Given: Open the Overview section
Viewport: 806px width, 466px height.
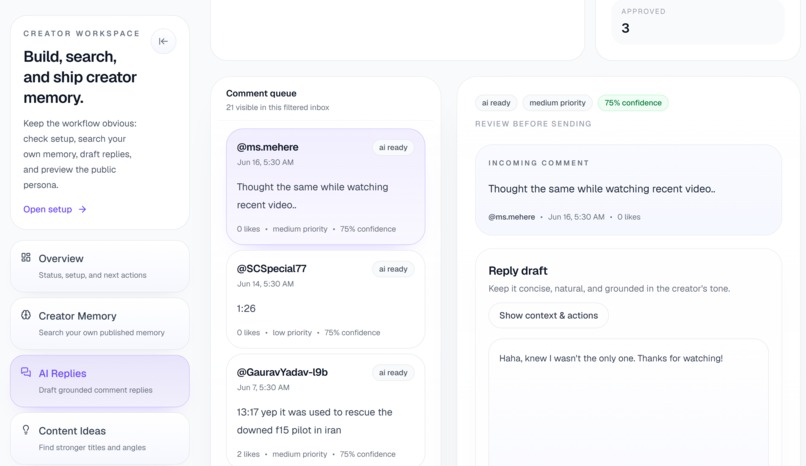Looking at the screenshot, I should point(100,266).
